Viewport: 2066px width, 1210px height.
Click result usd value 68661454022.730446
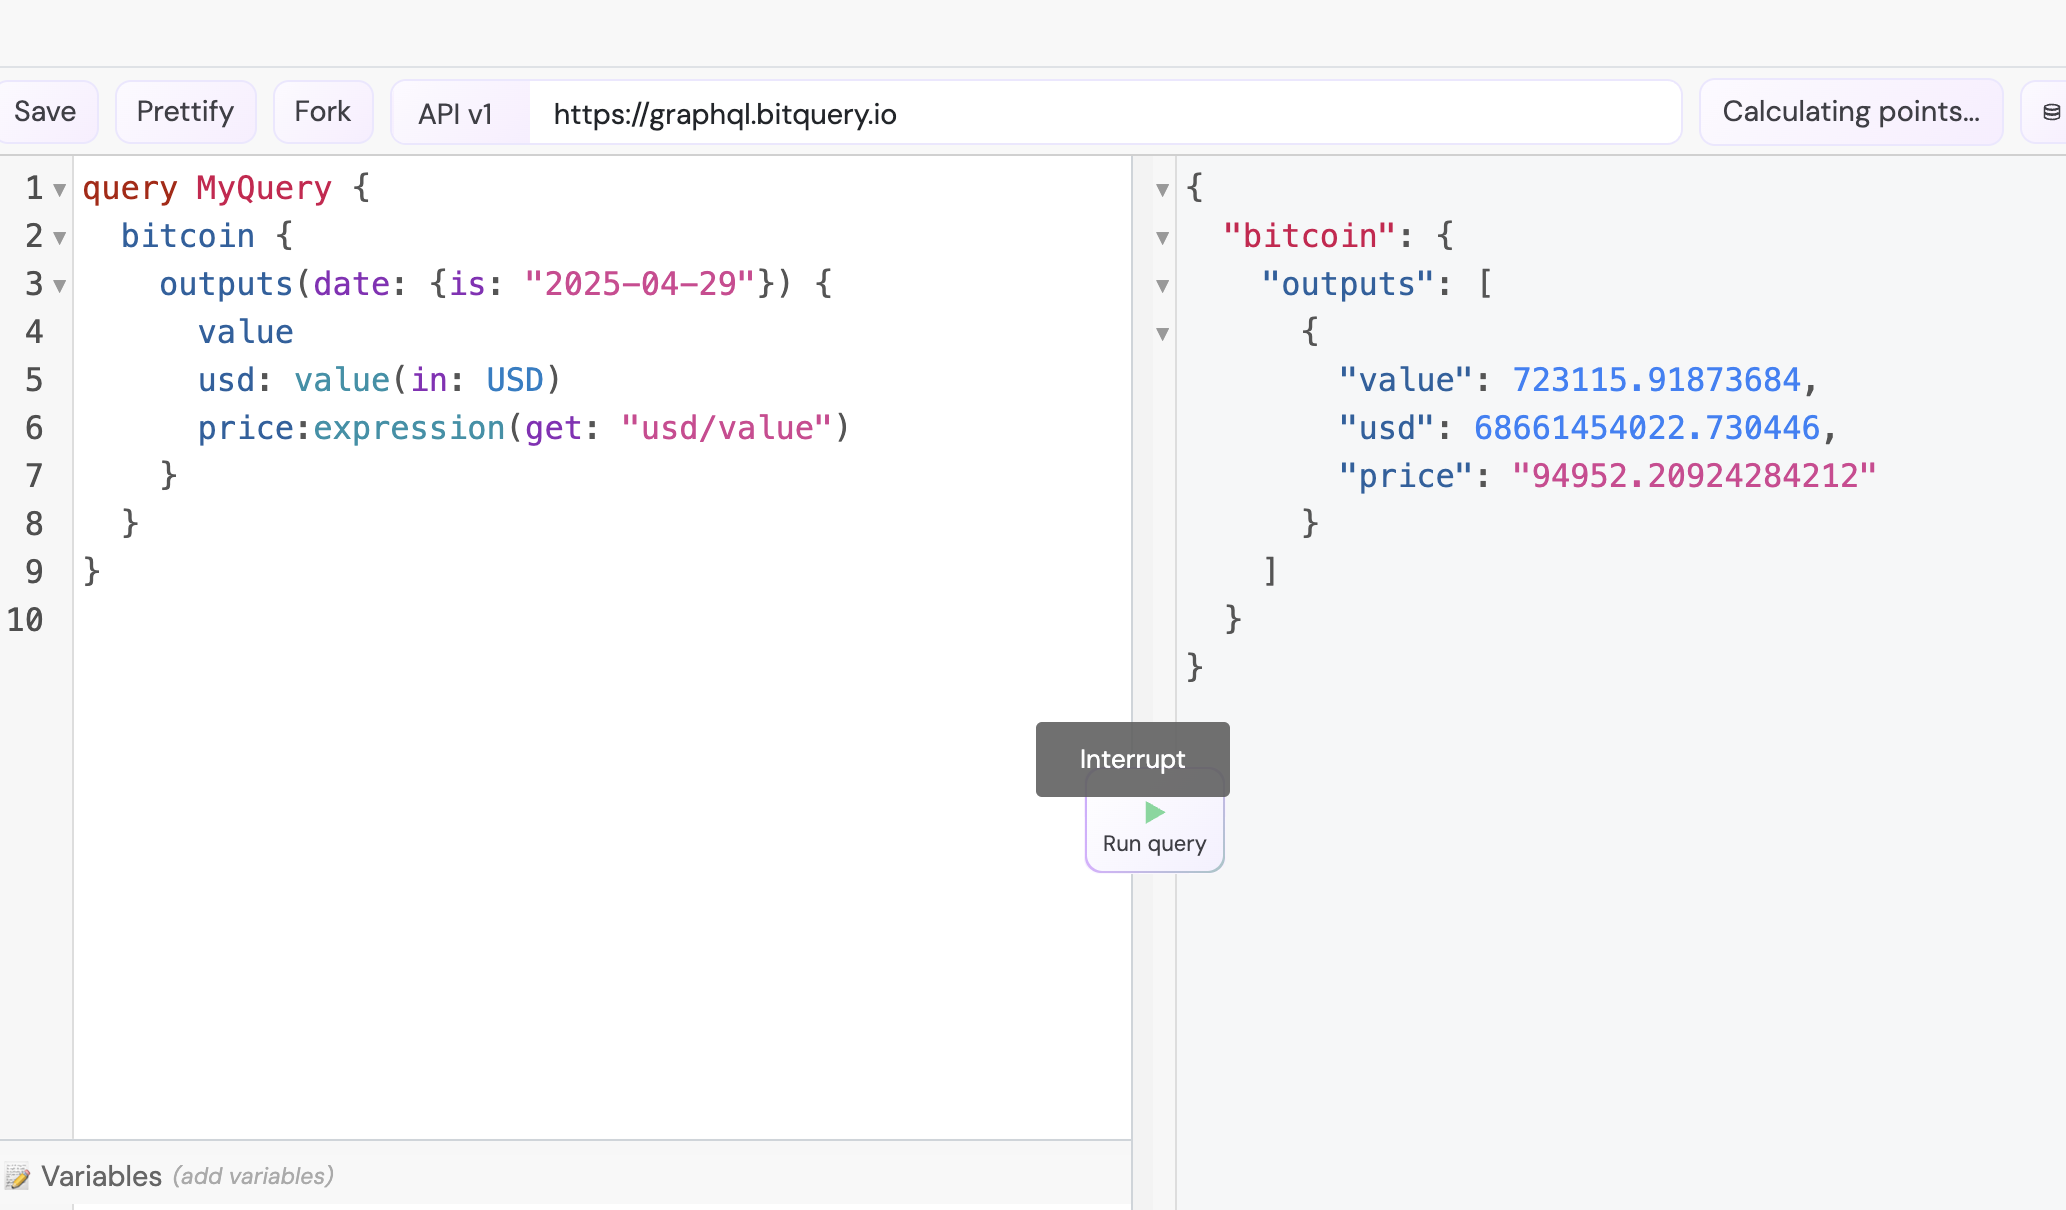pos(1647,428)
